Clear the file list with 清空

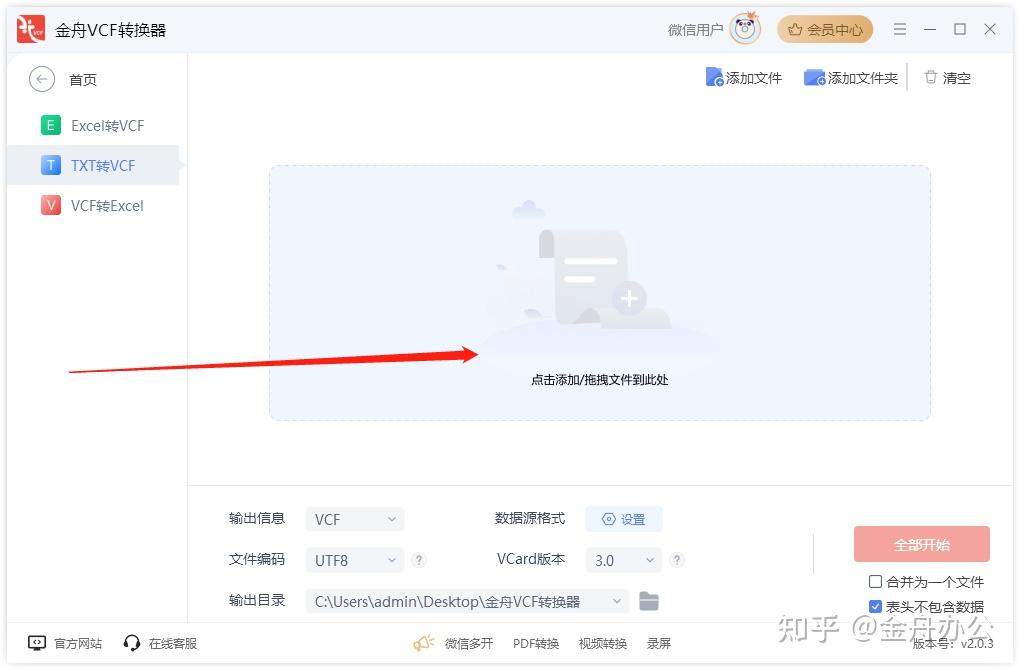[946, 77]
